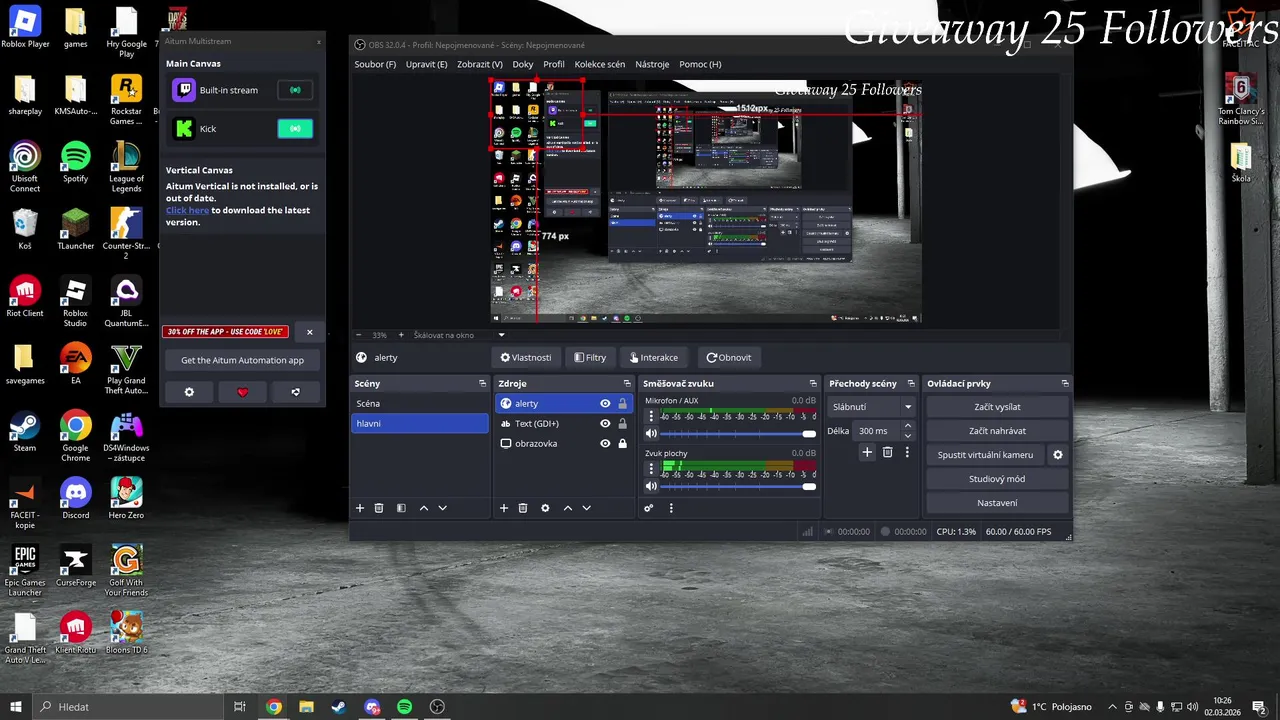This screenshot has width=1280, height=720.
Task: Pop out the Scény dock panel
Action: tap(482, 384)
